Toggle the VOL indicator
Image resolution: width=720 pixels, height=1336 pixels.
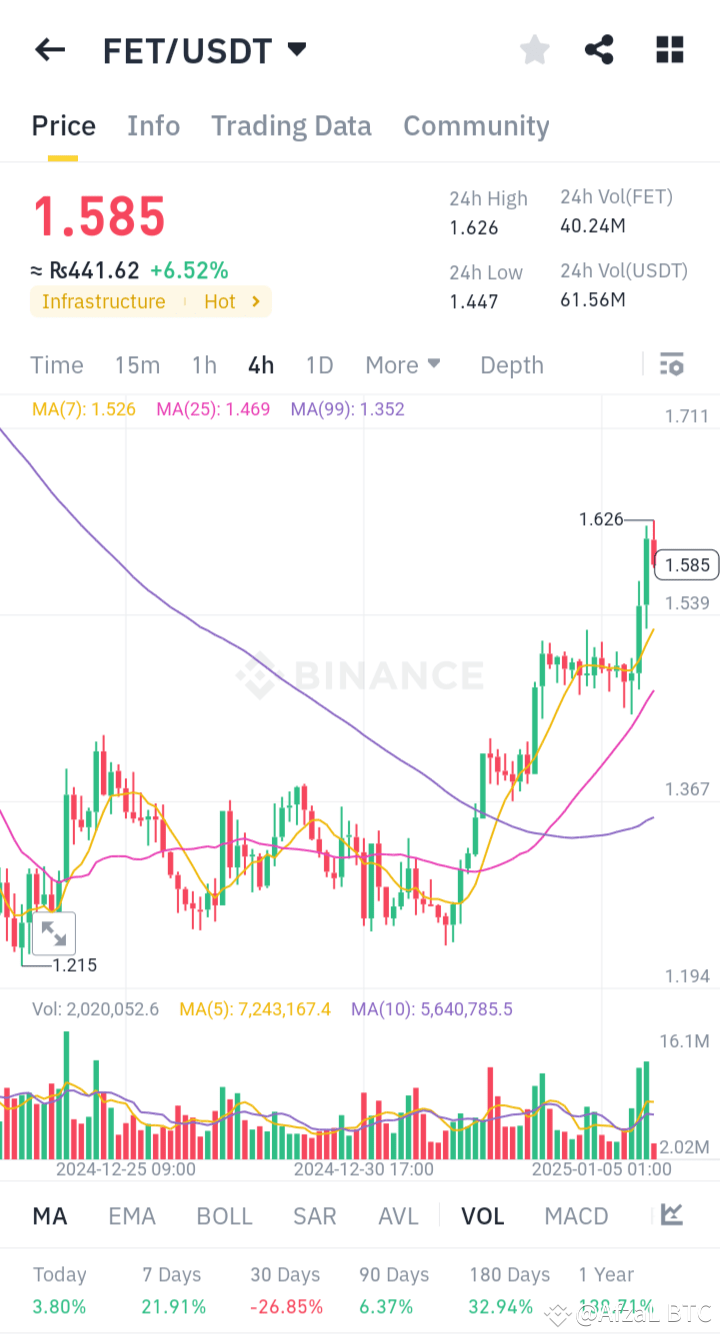(482, 1215)
